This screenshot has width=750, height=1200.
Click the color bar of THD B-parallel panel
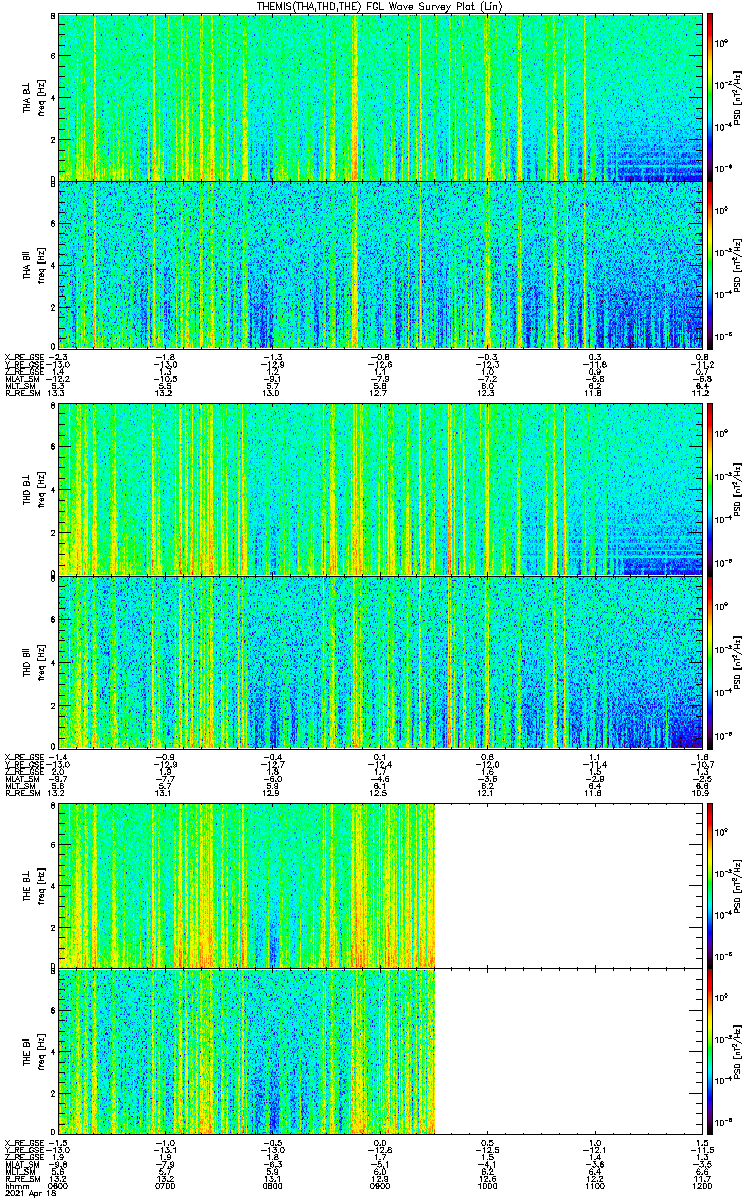click(710, 661)
